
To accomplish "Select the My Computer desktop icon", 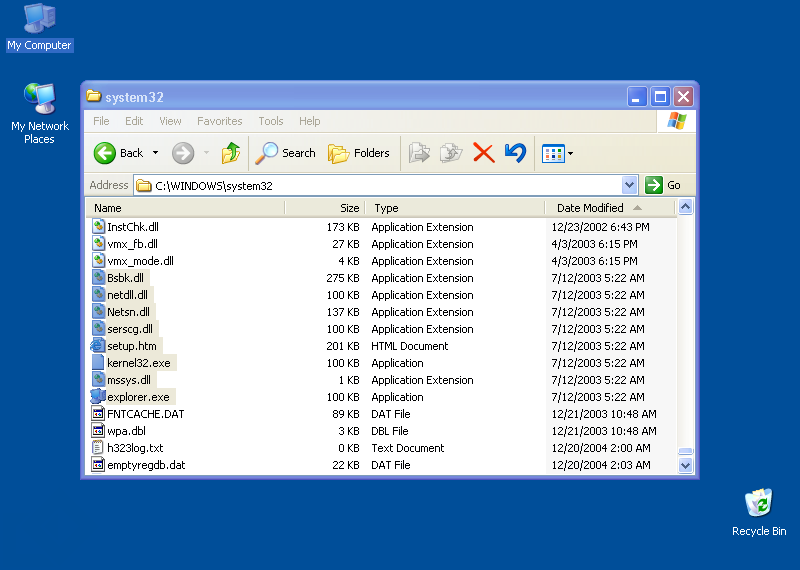I will pyautogui.click(x=39, y=28).
